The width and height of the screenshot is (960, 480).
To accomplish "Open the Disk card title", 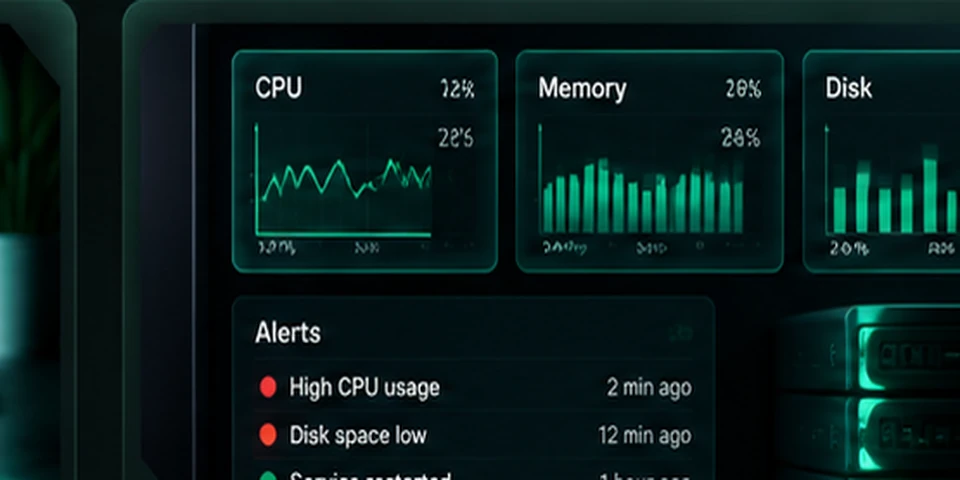I will tap(849, 88).
